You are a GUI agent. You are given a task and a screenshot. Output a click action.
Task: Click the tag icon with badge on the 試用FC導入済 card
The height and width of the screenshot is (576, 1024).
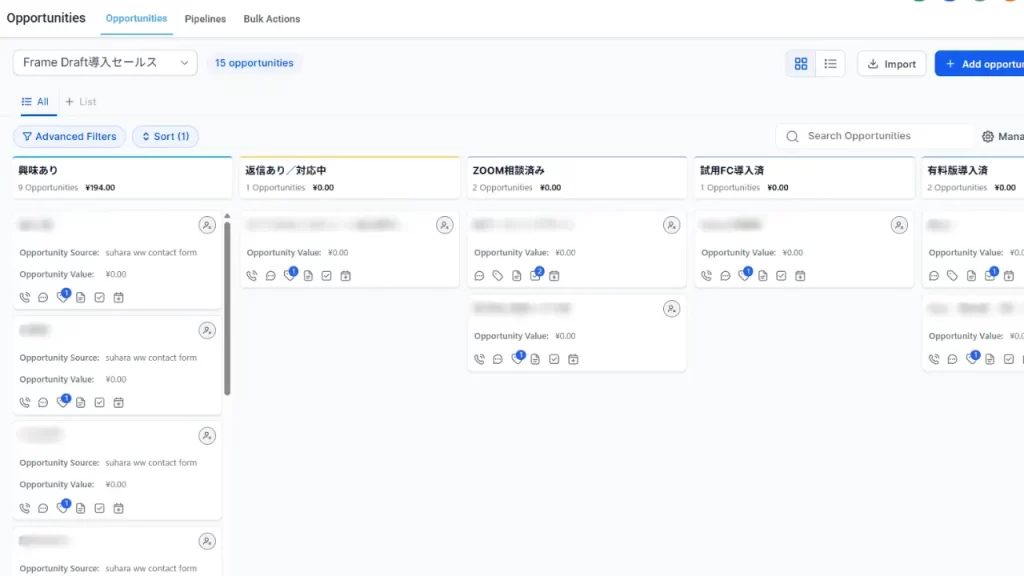click(744, 276)
